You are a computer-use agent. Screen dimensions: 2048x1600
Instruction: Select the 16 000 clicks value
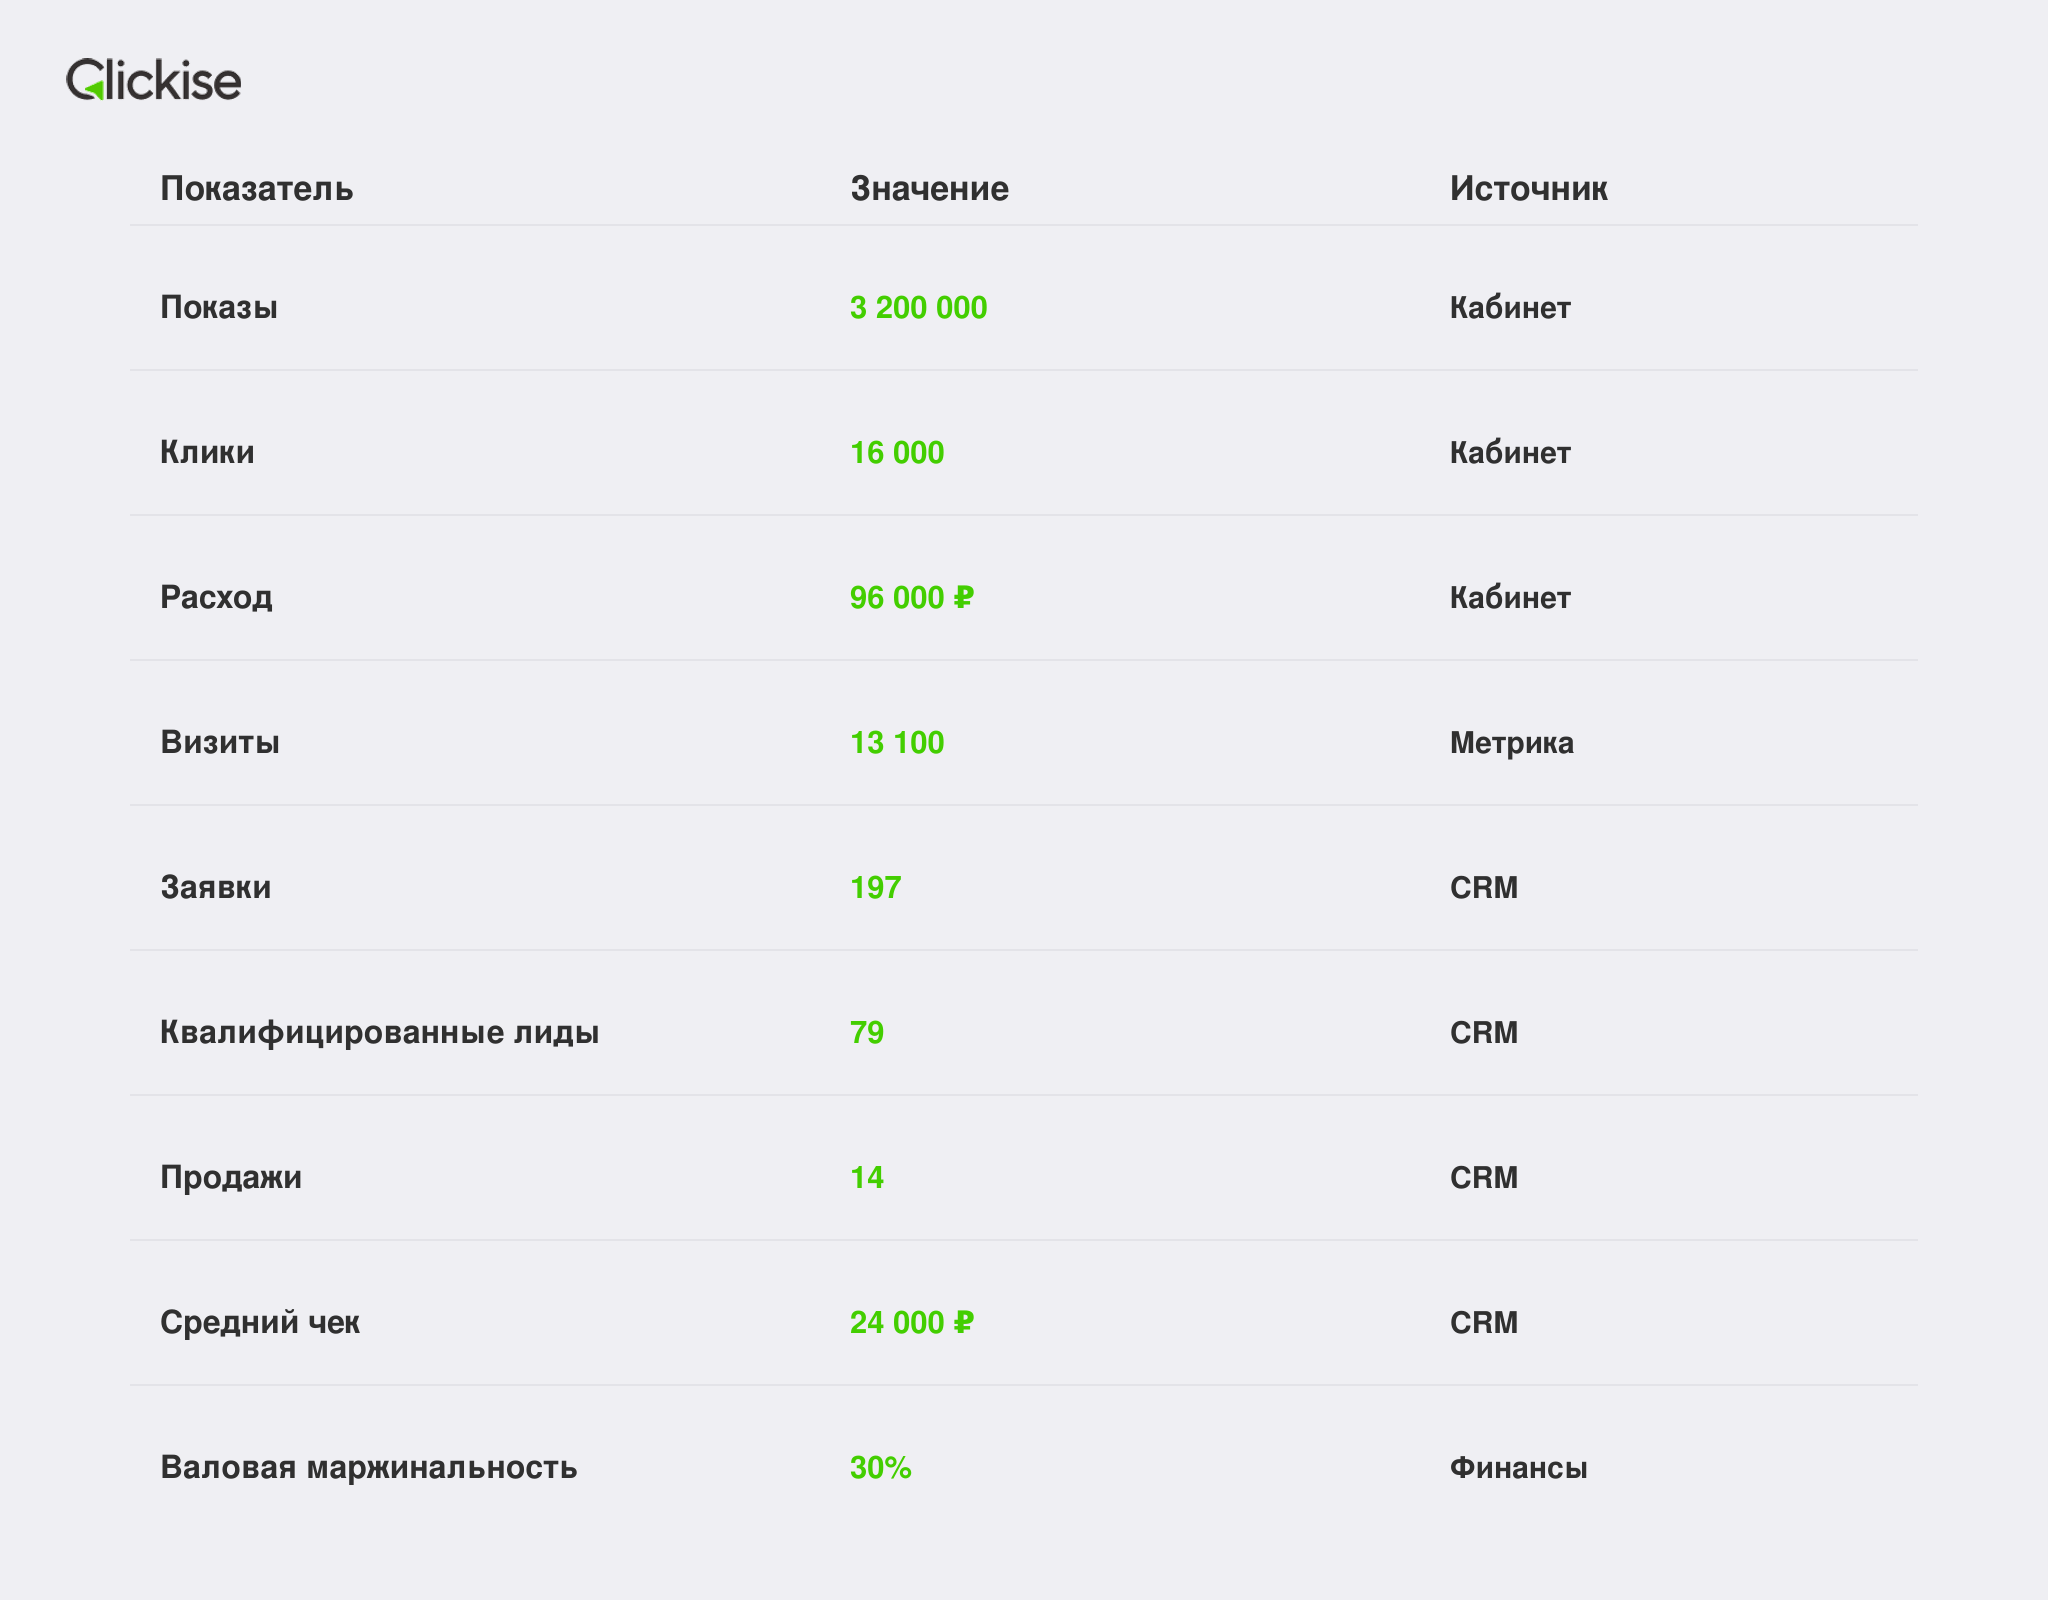tap(897, 452)
